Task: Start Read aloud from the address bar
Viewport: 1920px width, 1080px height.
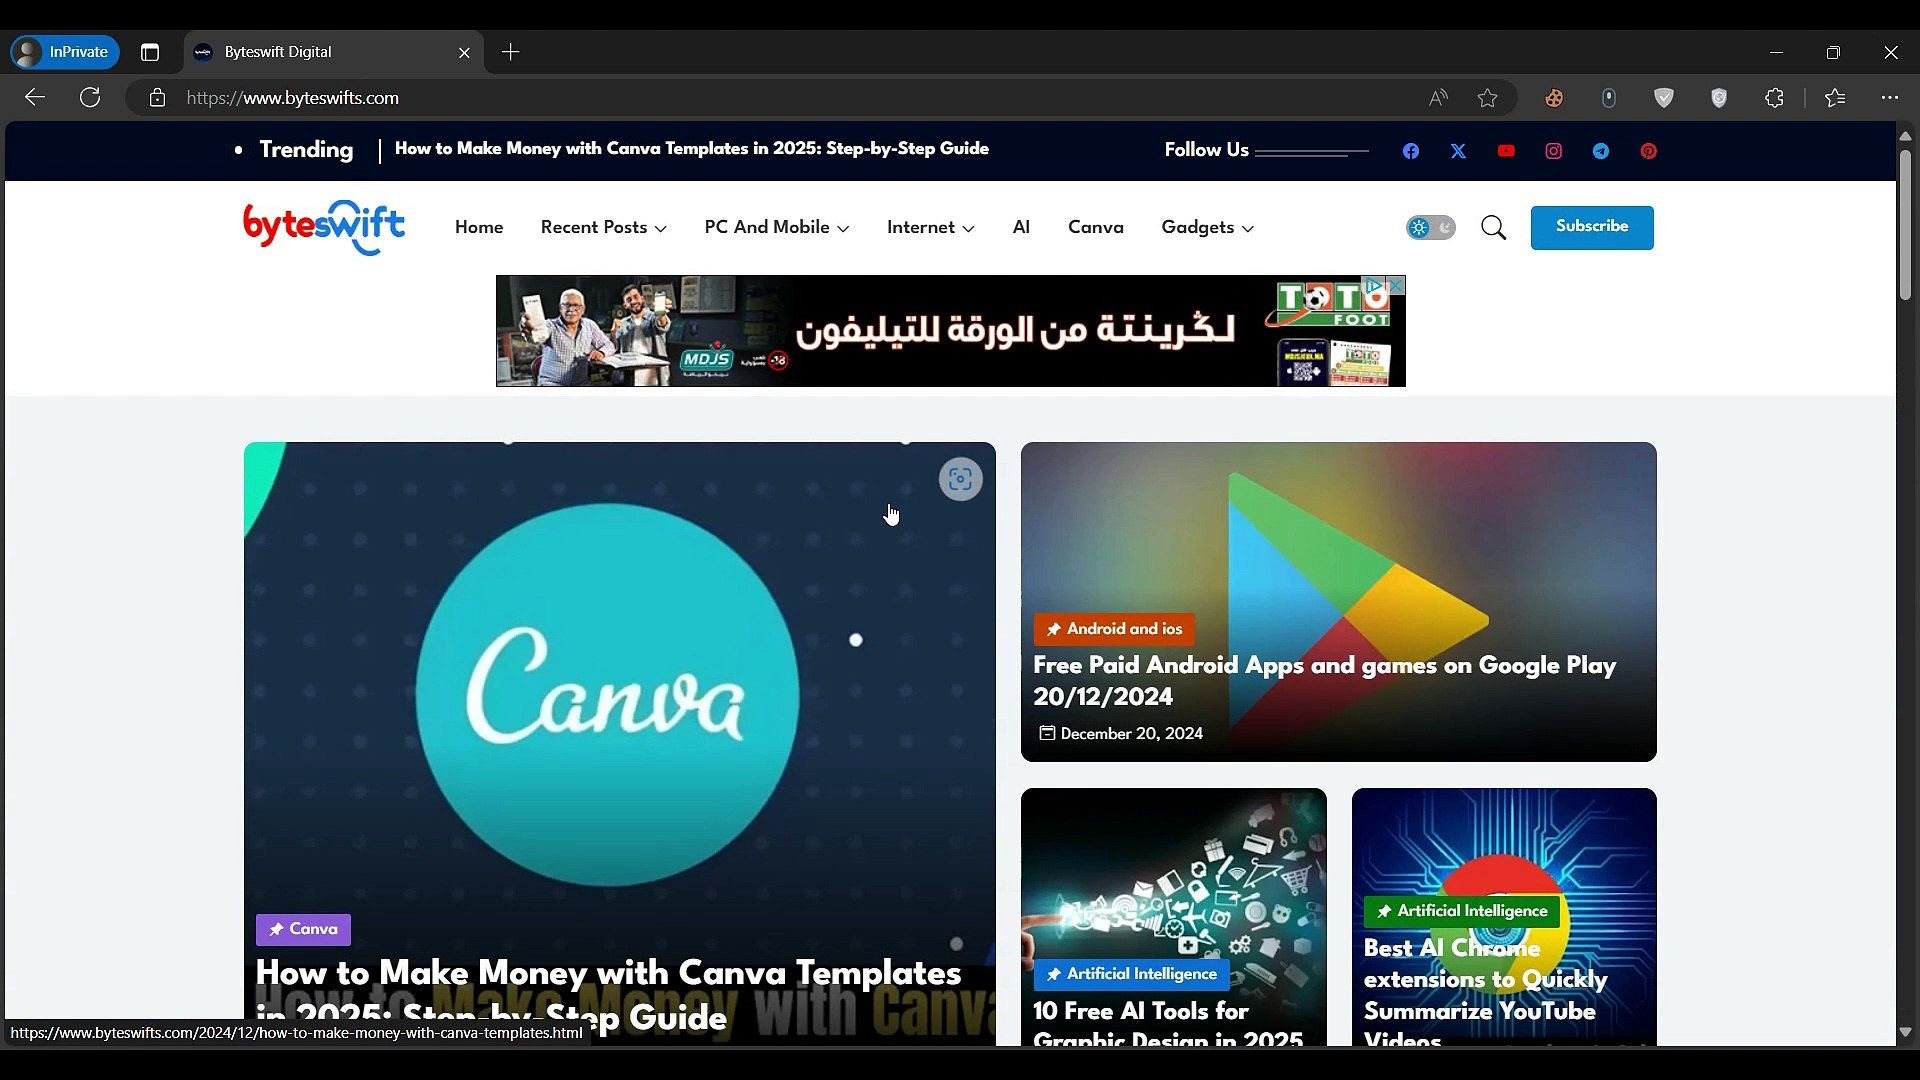Action: [x=1438, y=98]
